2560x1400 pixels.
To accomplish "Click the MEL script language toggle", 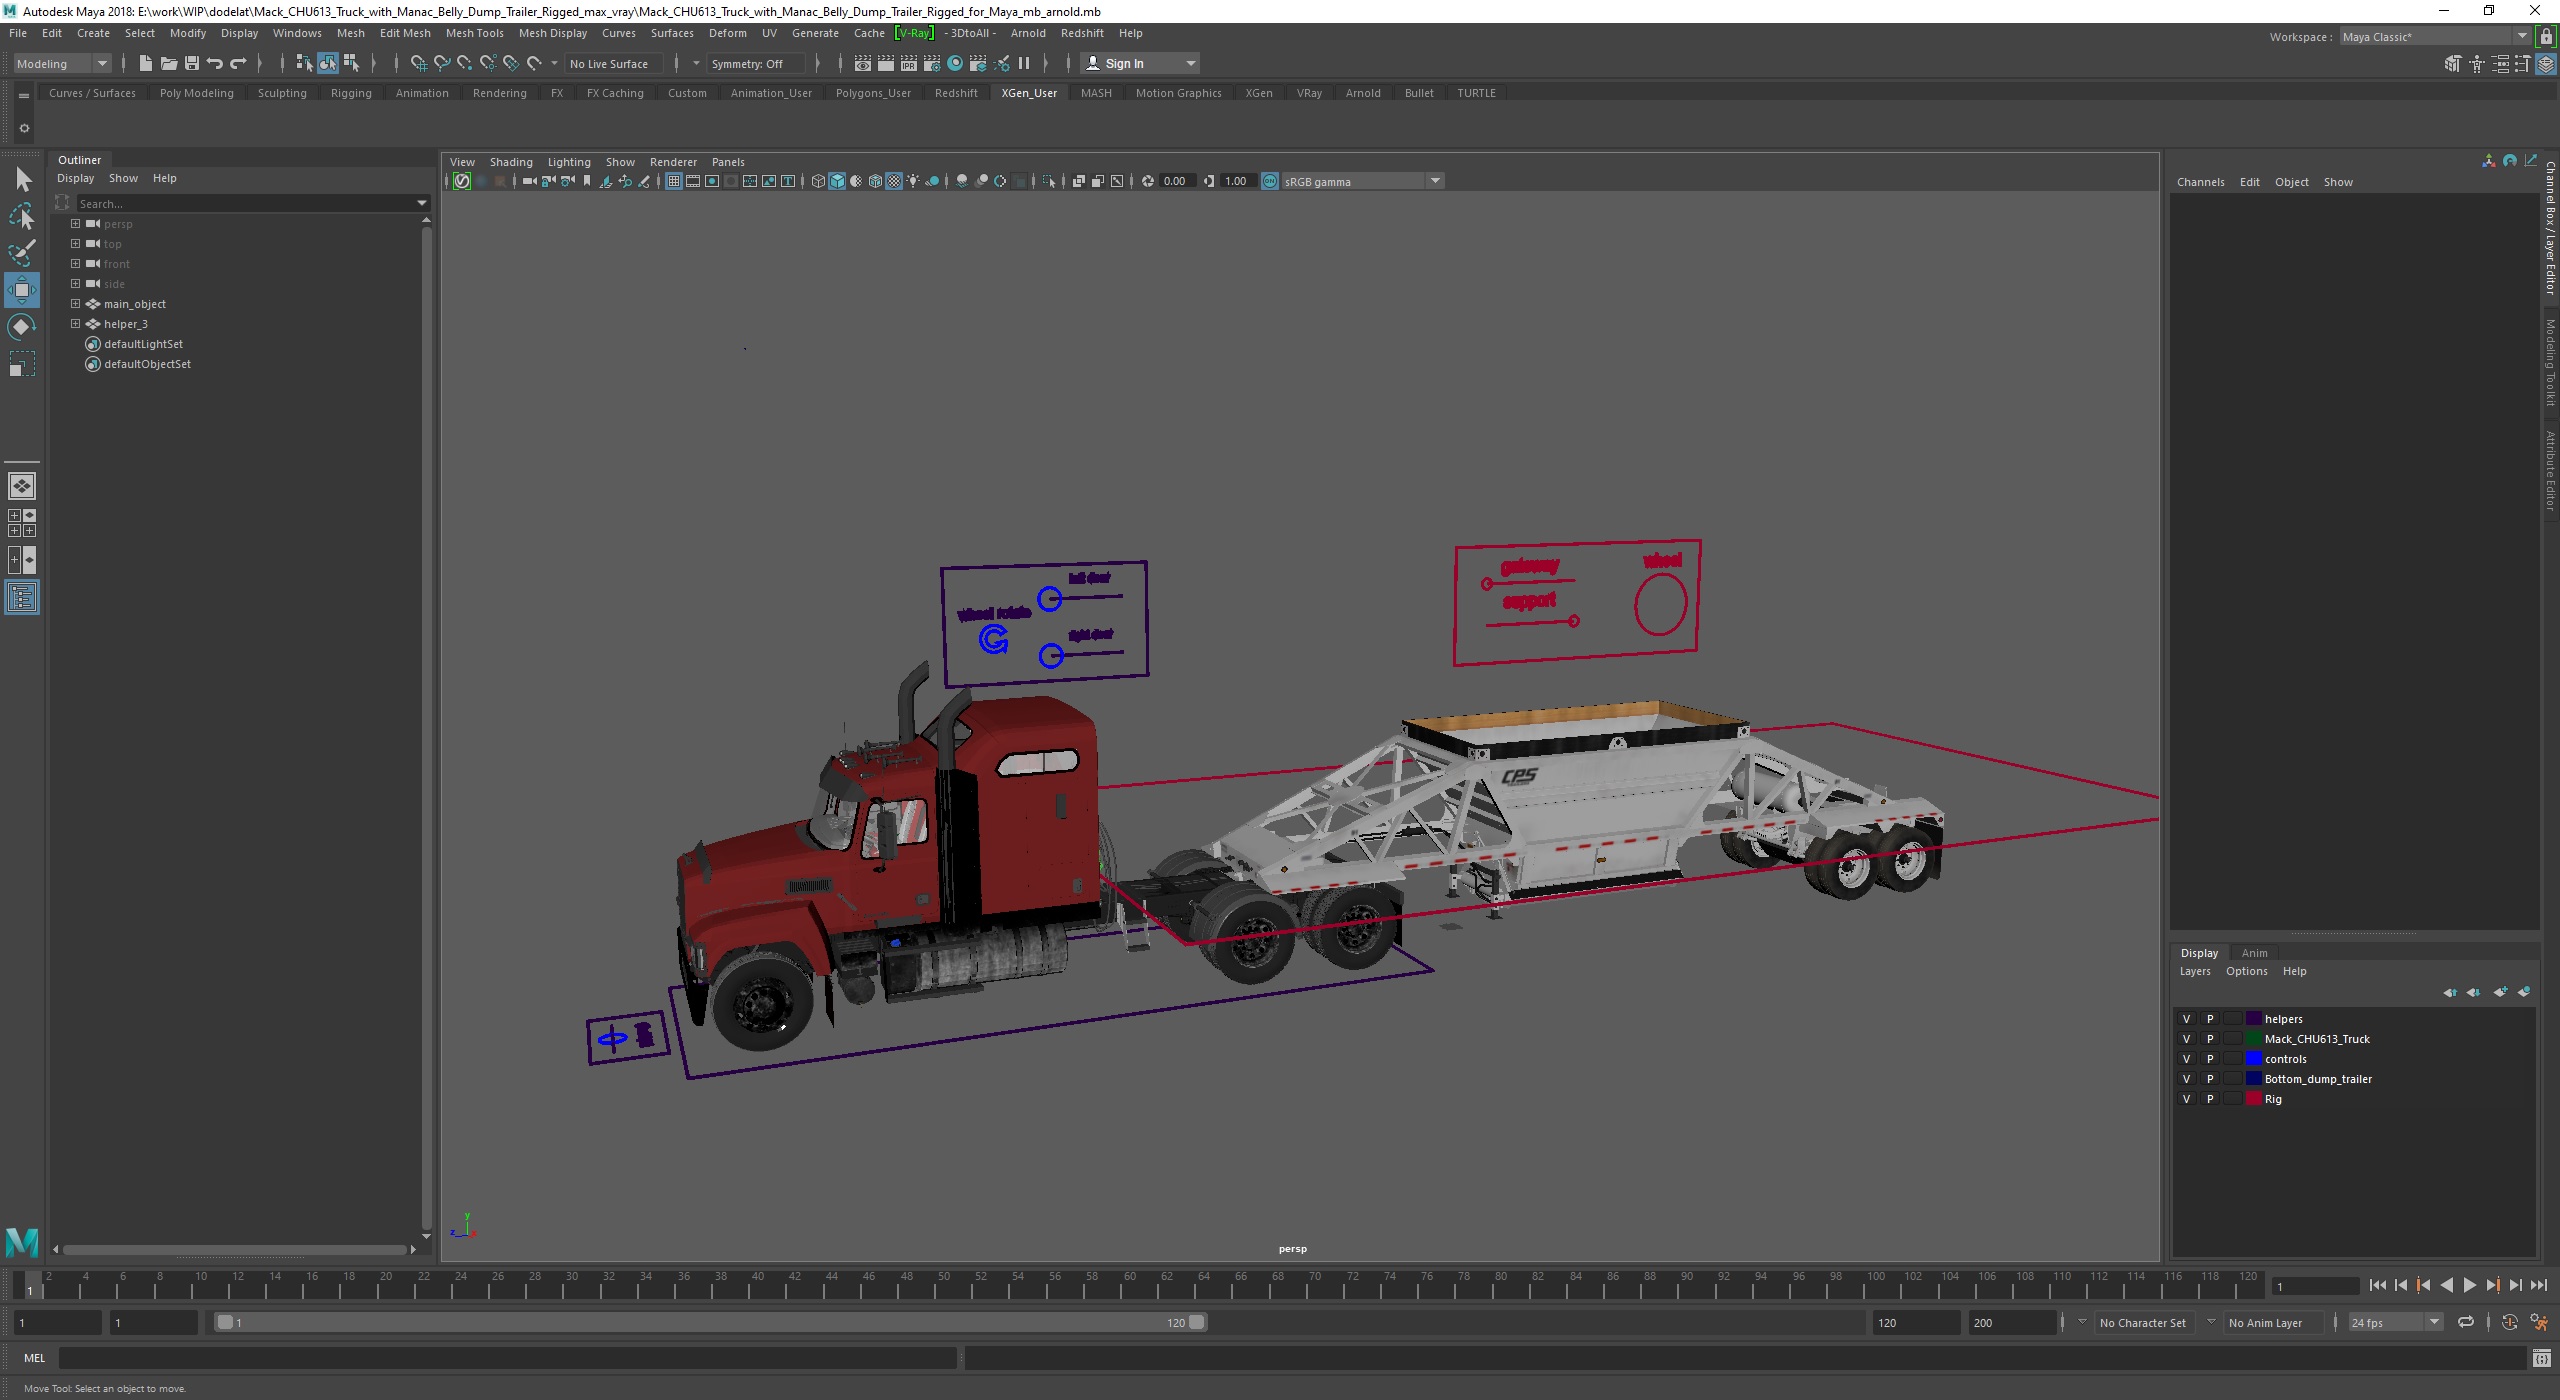I will click(x=34, y=1358).
